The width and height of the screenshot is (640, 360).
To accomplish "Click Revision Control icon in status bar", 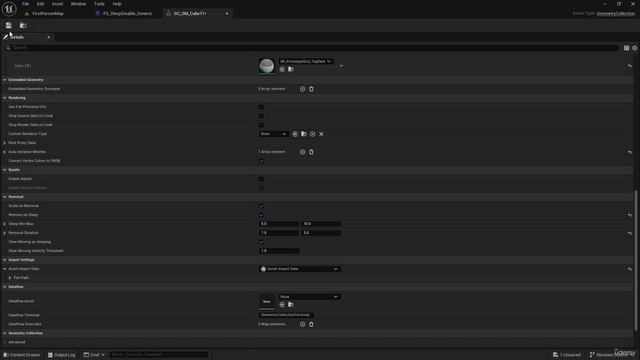I will [x=592, y=355].
